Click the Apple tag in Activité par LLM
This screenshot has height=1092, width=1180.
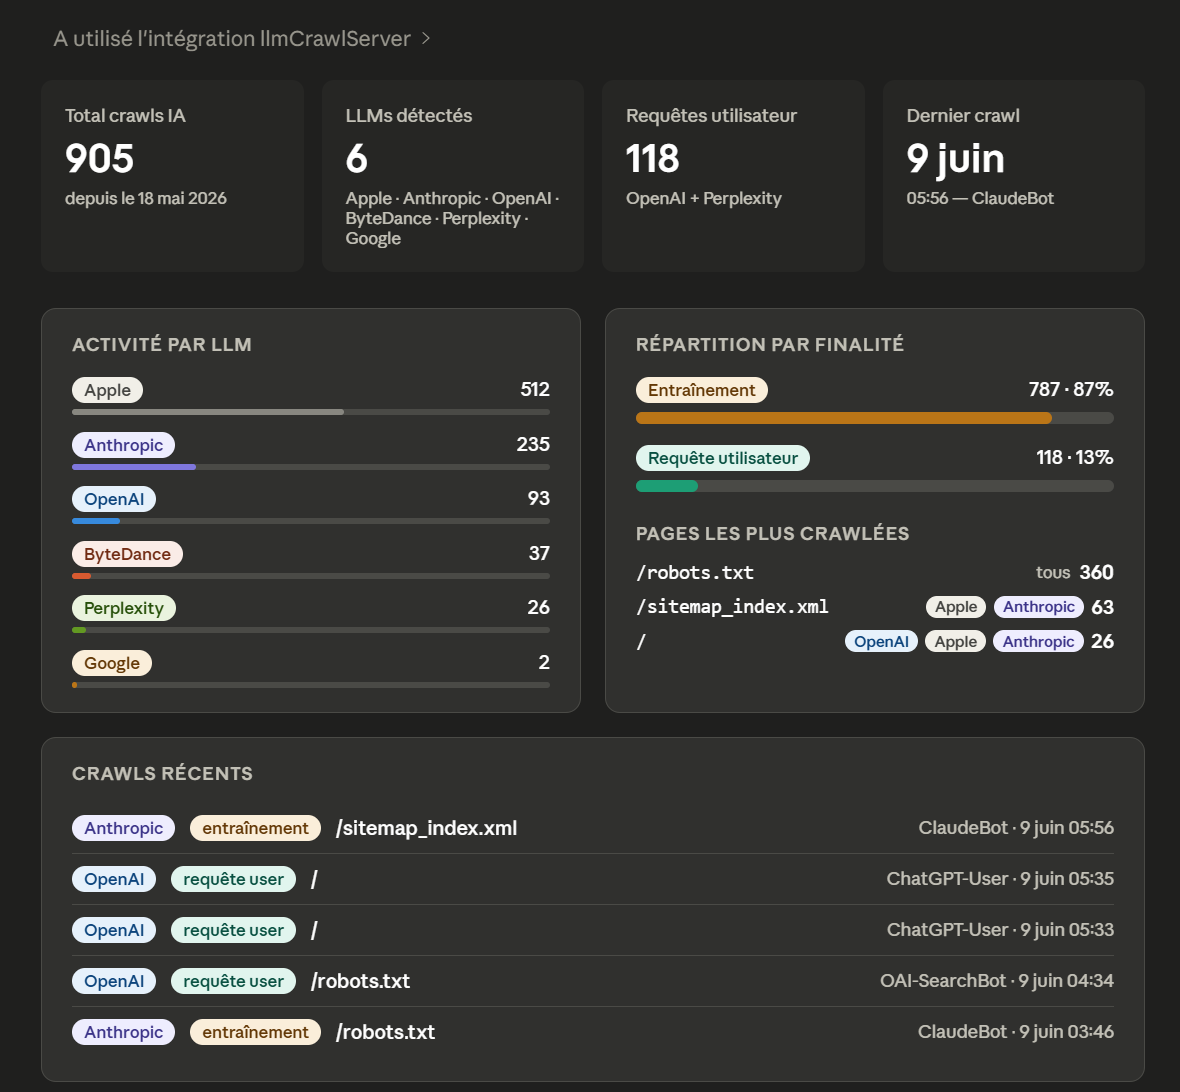click(x=108, y=390)
